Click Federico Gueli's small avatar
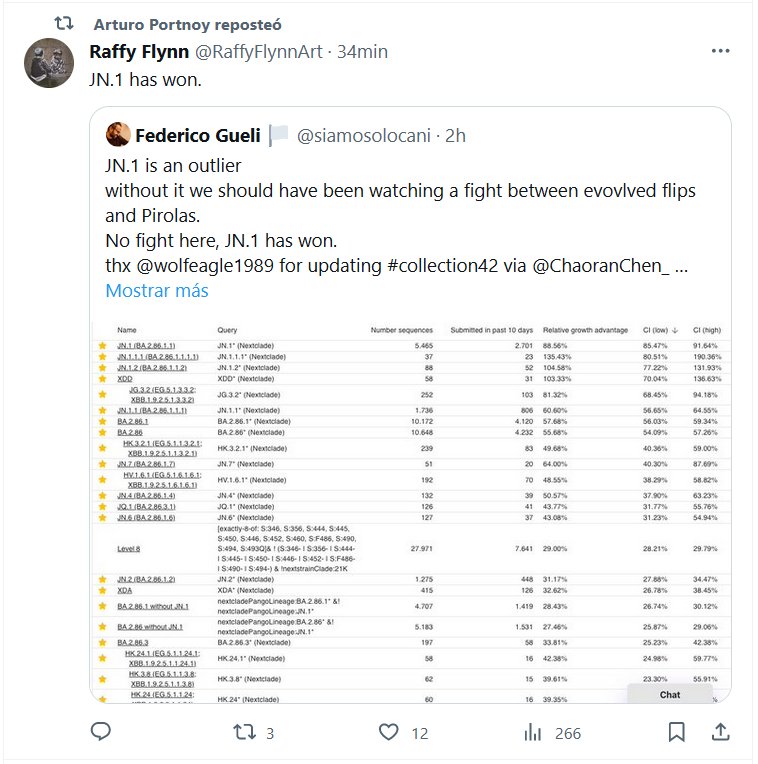 point(117,135)
